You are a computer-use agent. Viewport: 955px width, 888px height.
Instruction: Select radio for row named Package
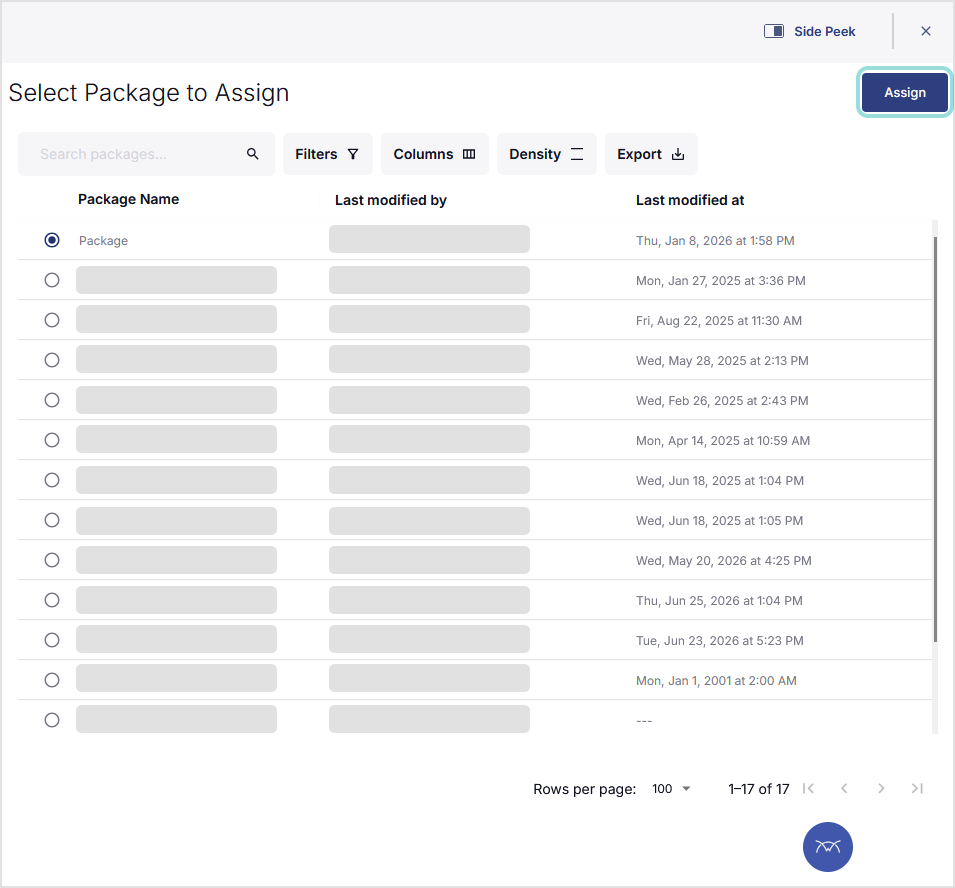point(52,240)
